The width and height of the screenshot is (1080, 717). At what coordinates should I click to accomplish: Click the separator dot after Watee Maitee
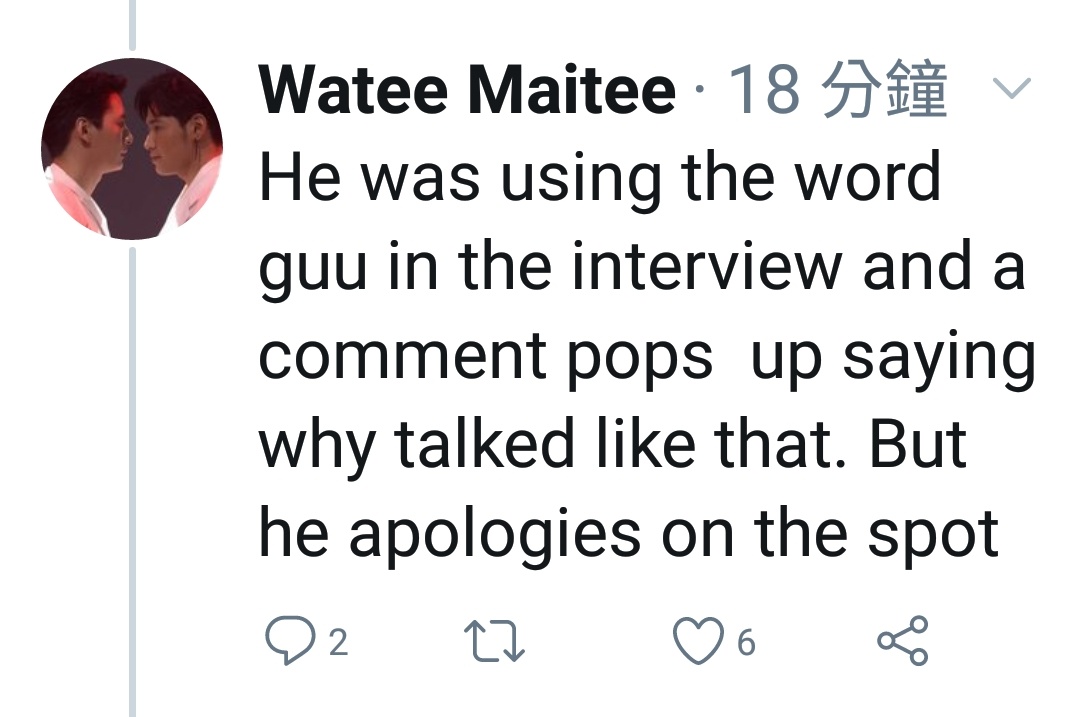pos(700,89)
